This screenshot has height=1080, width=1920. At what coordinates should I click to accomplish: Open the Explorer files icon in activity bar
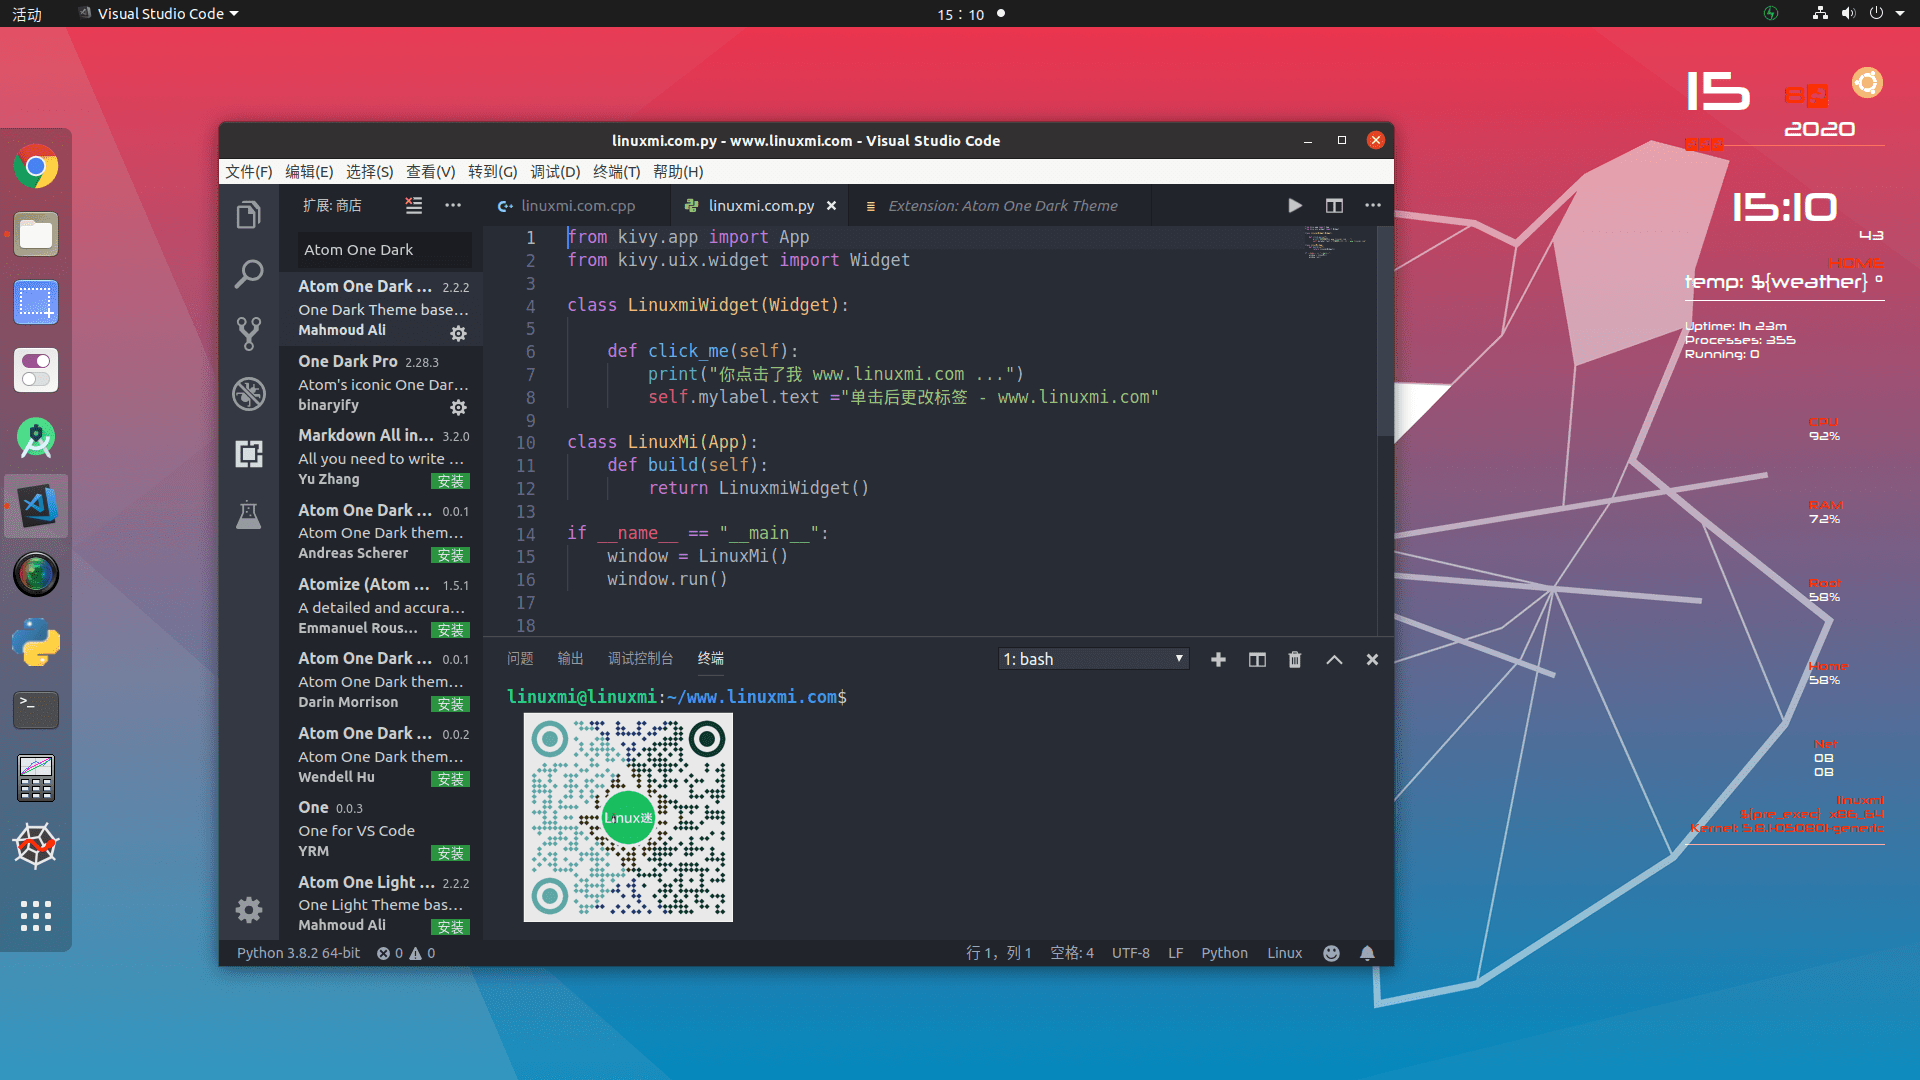coord(248,215)
